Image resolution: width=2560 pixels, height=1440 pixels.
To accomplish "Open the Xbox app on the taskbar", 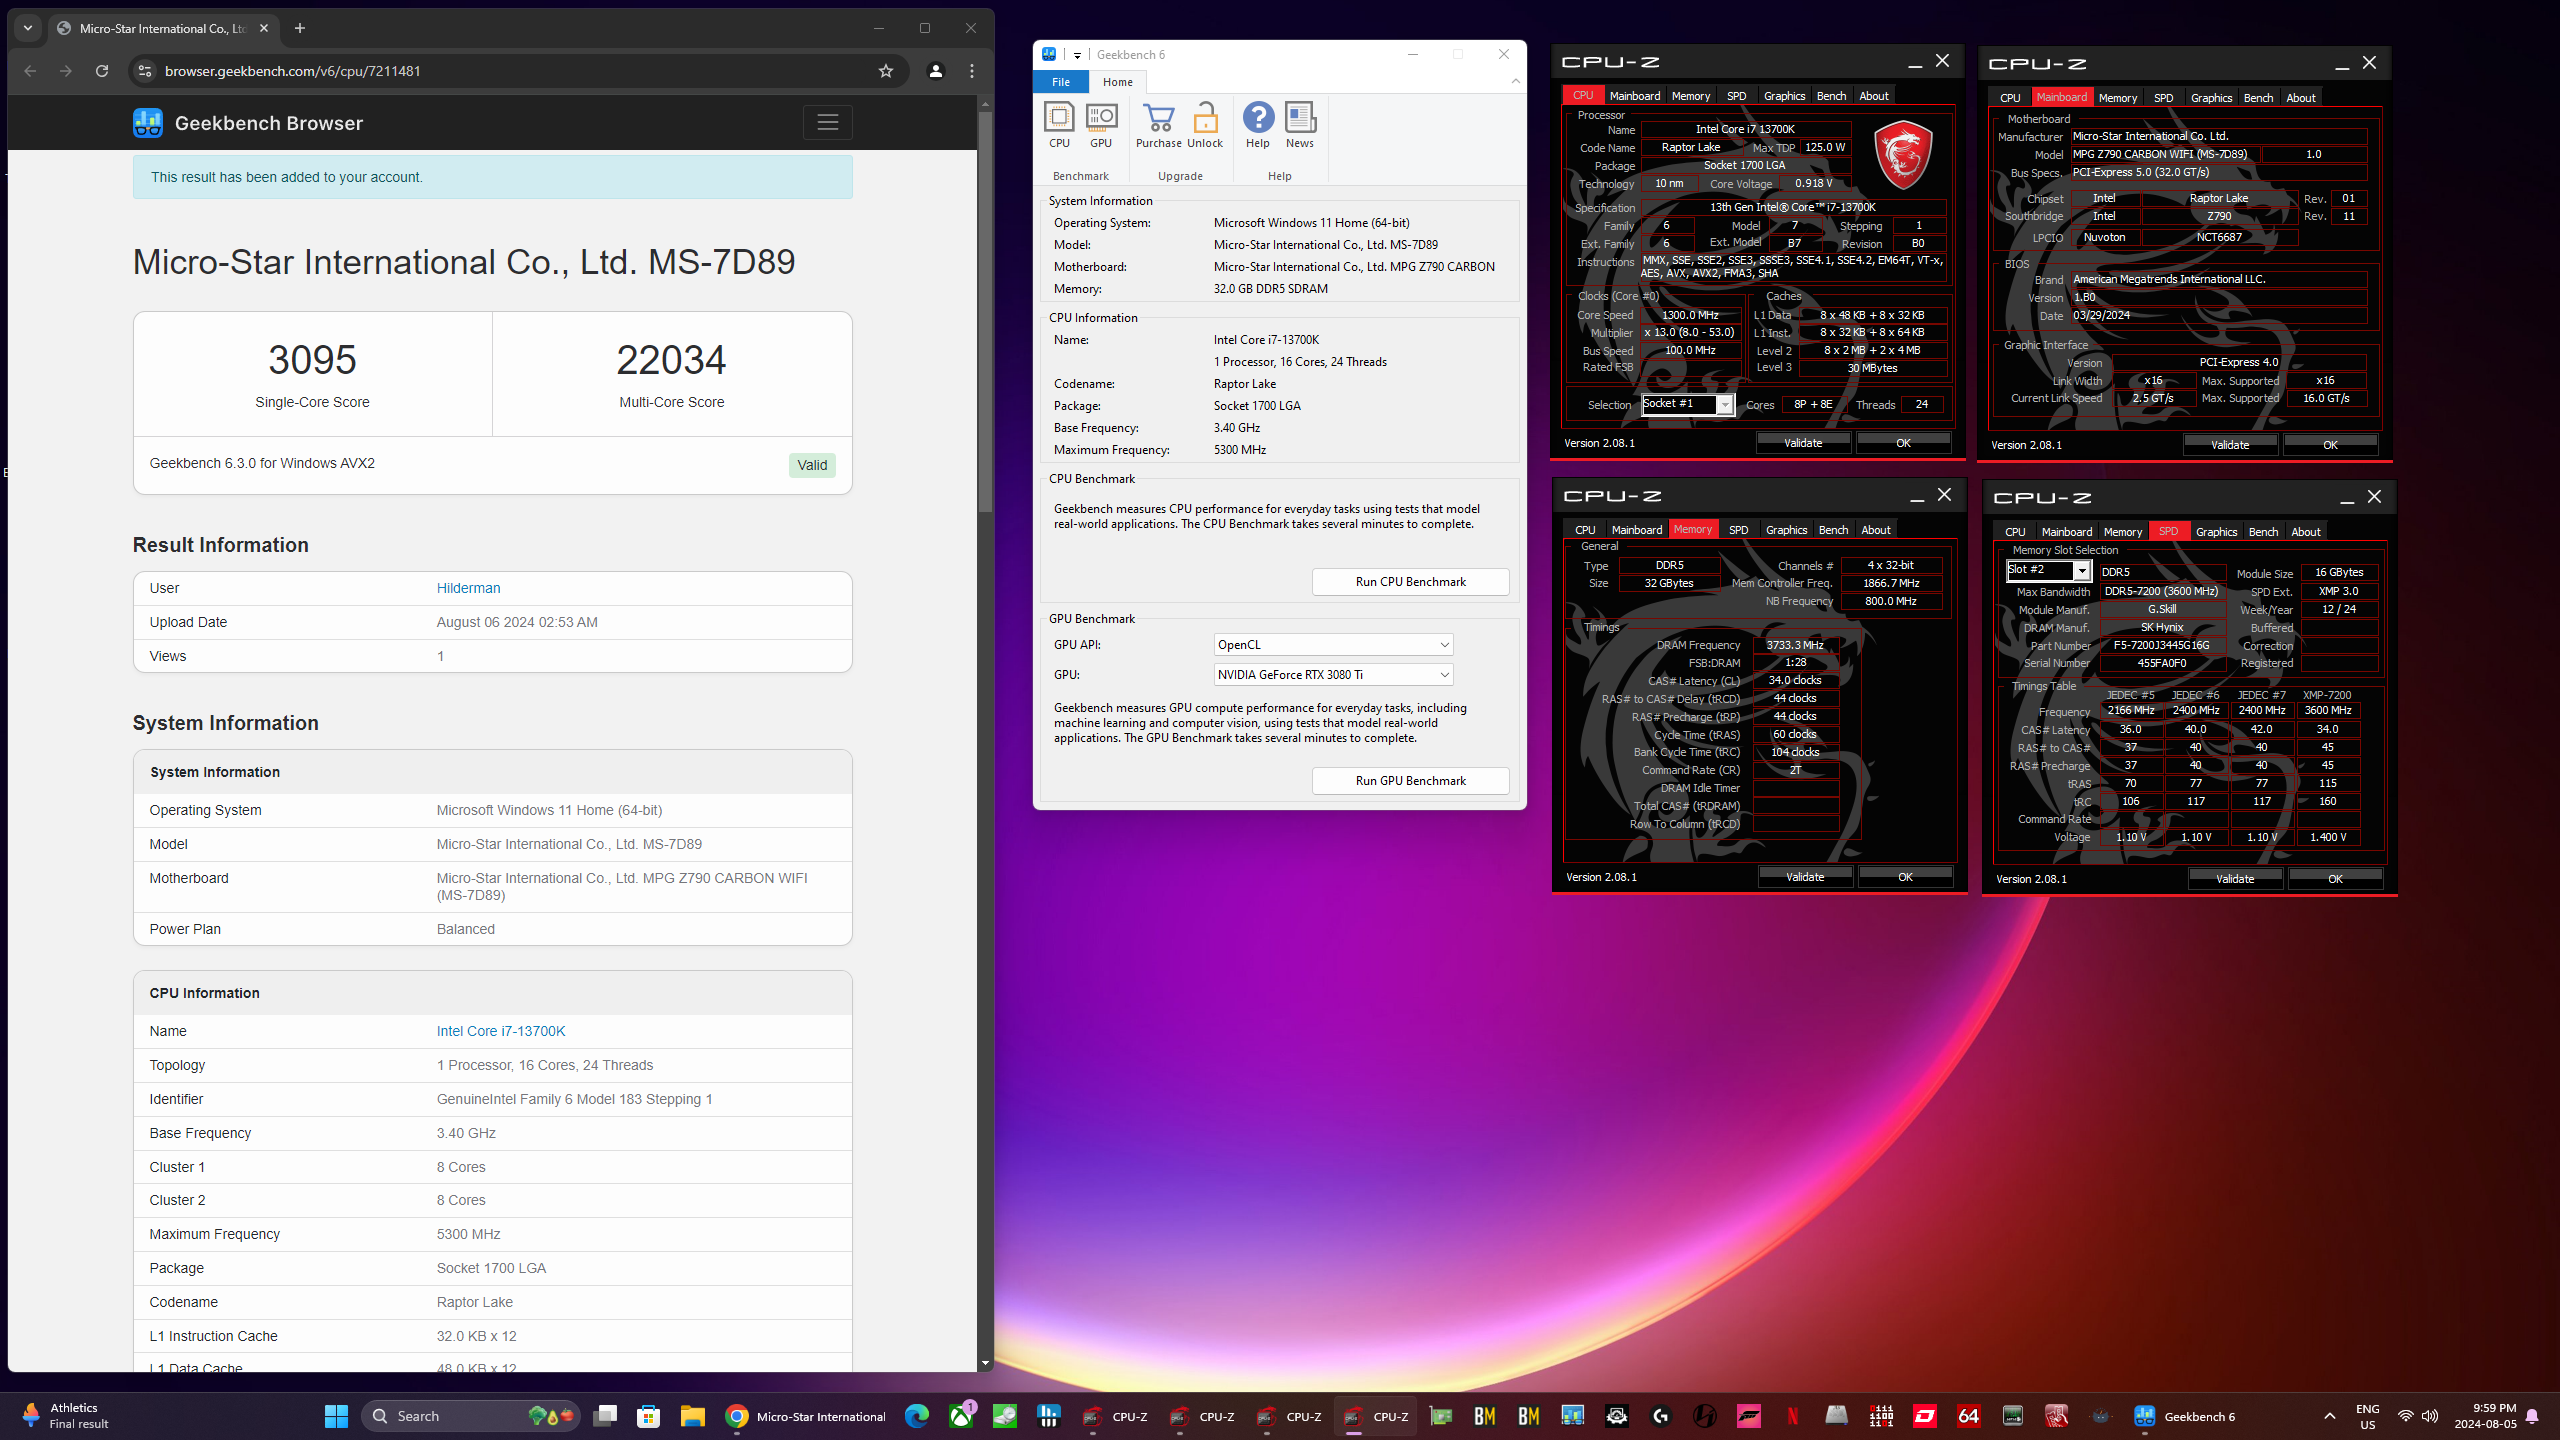I will 961,1416.
